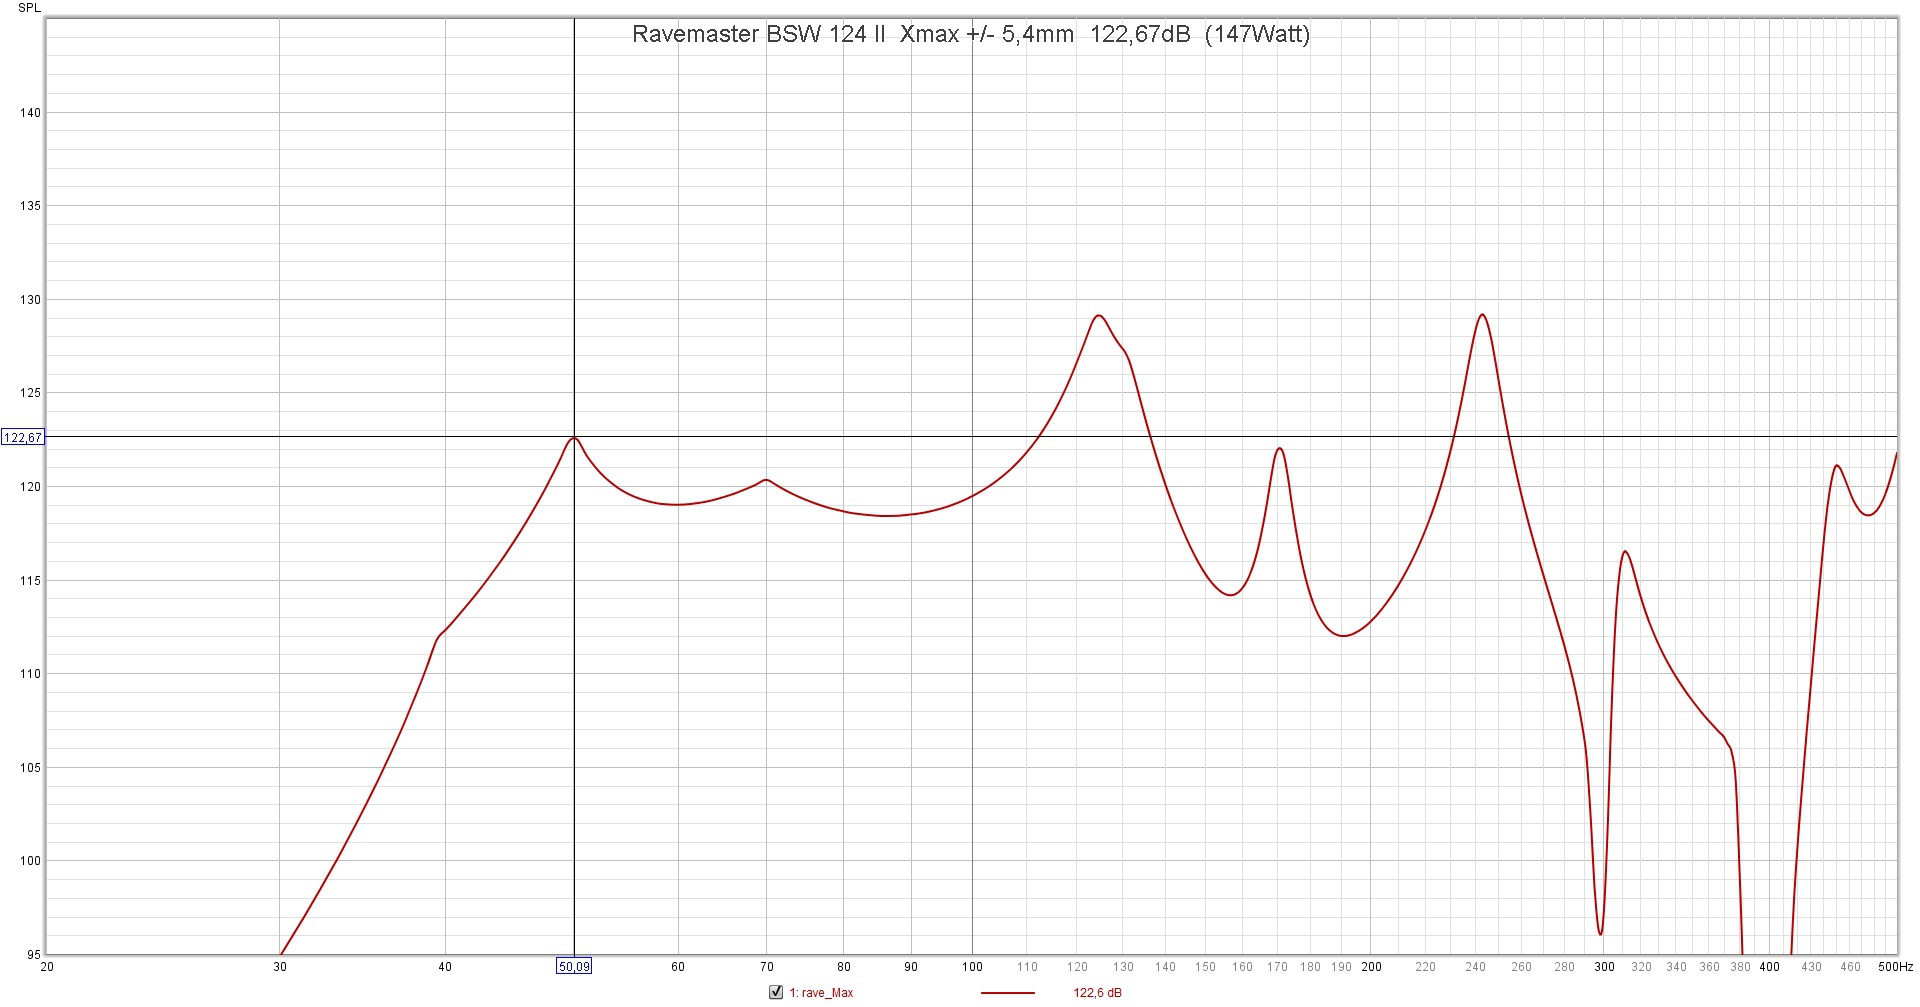Click the 90 Hz frequency axis label
Image resolution: width=1920 pixels, height=1007 pixels.
pos(911,967)
